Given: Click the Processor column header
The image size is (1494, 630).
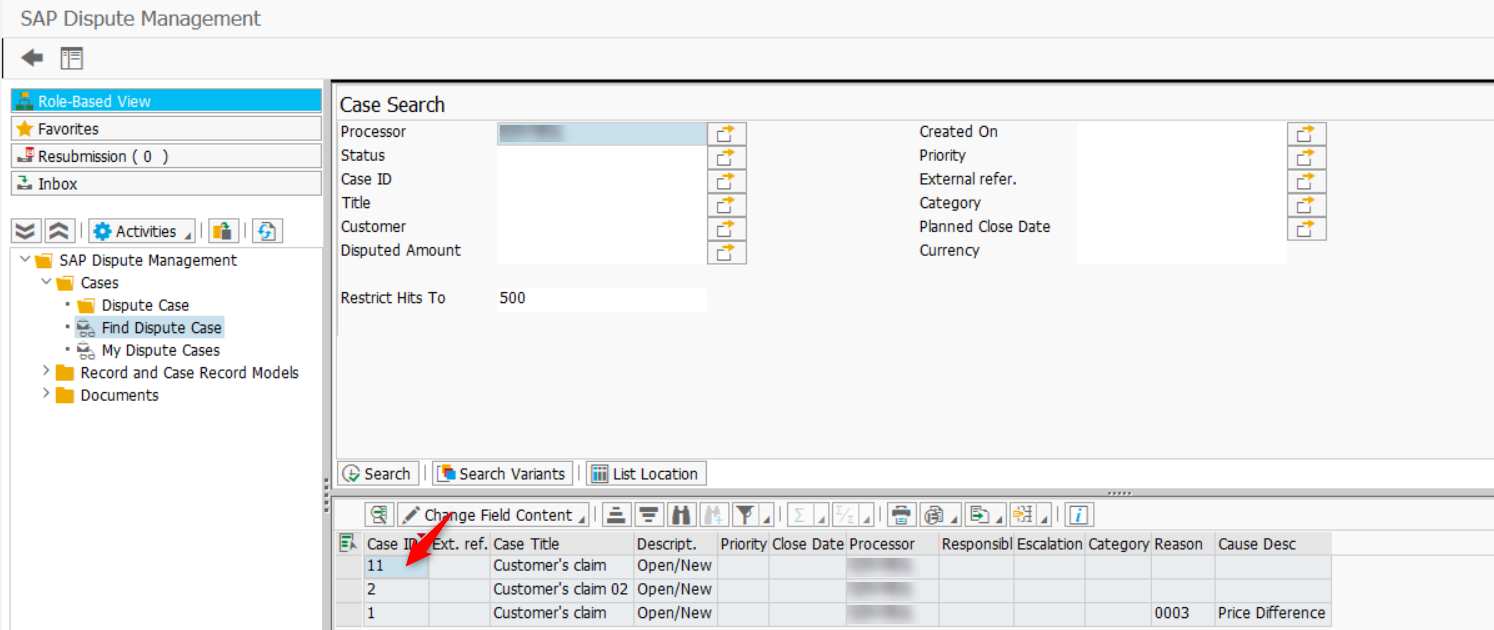Looking at the screenshot, I should pyautogui.click(x=892, y=544).
